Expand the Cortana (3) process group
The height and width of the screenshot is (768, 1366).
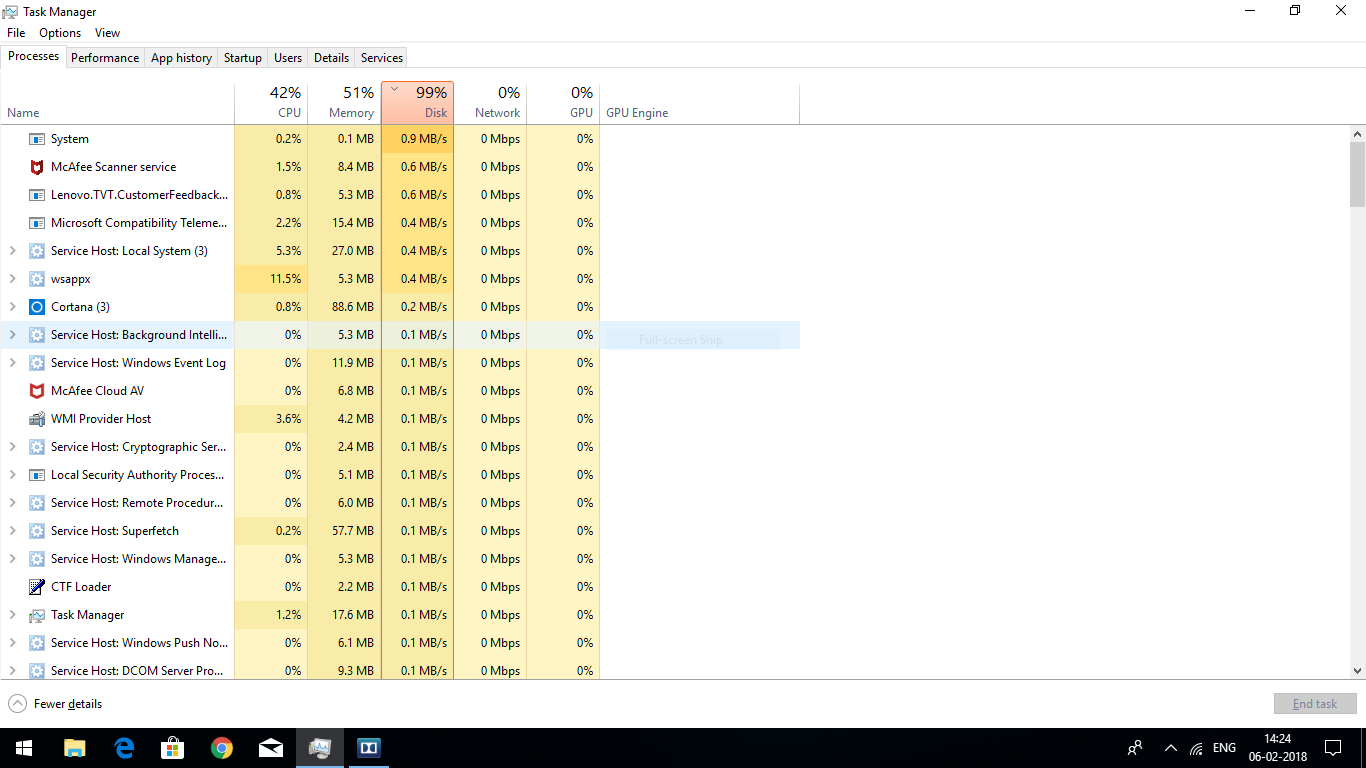point(12,307)
